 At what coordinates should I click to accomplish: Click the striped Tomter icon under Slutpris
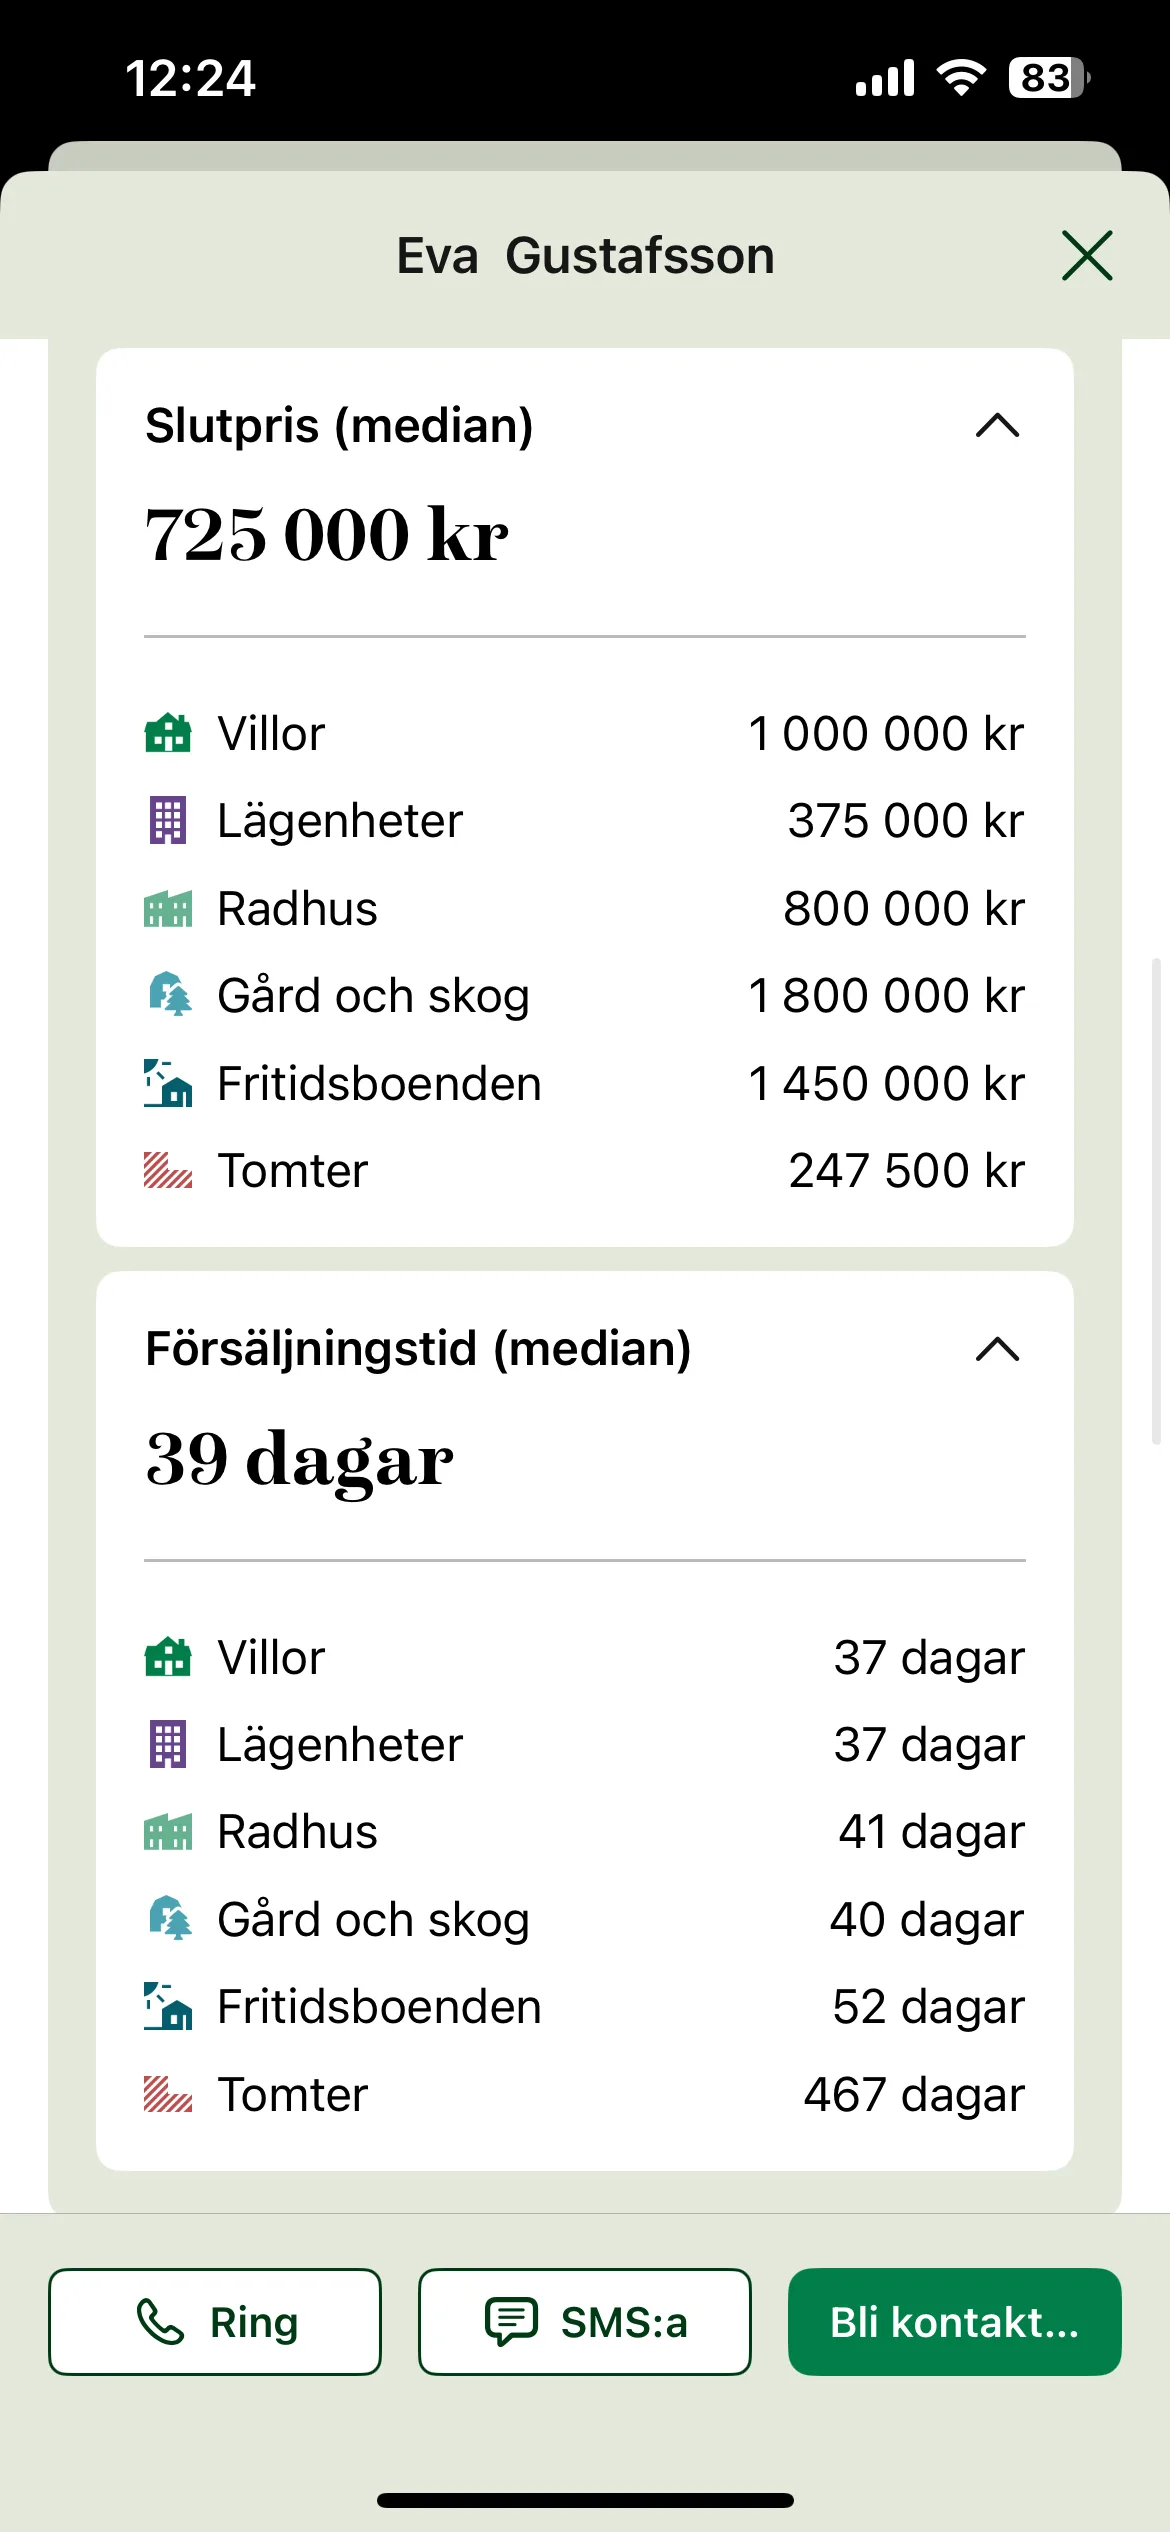click(x=168, y=1170)
